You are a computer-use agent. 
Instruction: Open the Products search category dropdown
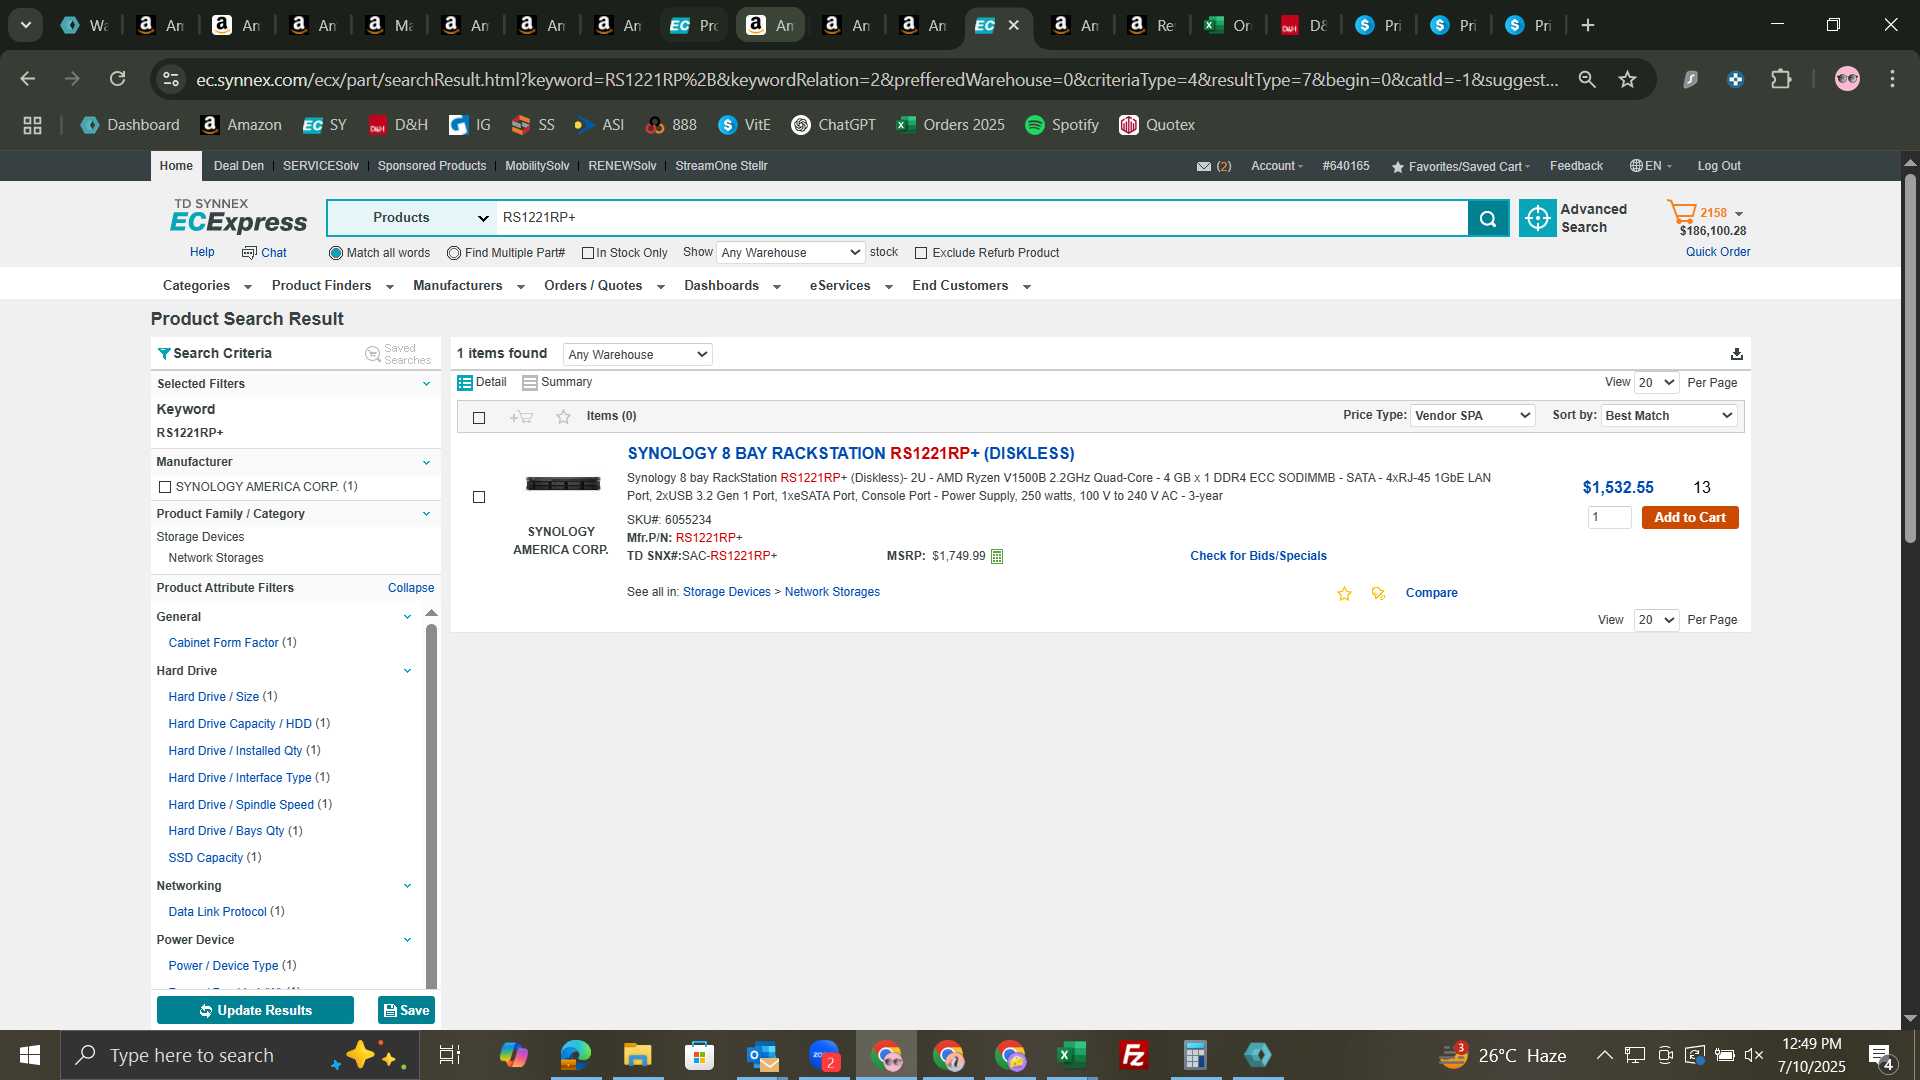pos(412,218)
